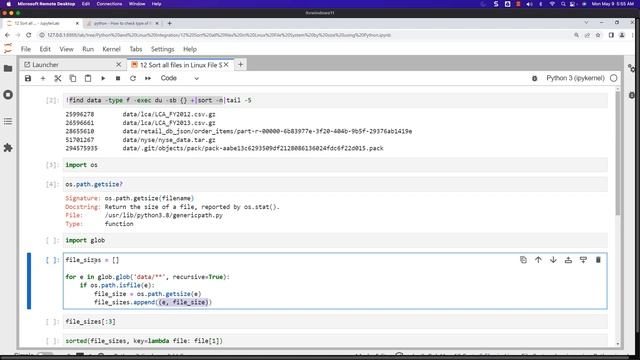Open the Connections menu in macOS menu bar
Screen dimensions: 640x360
(x=109, y=4)
